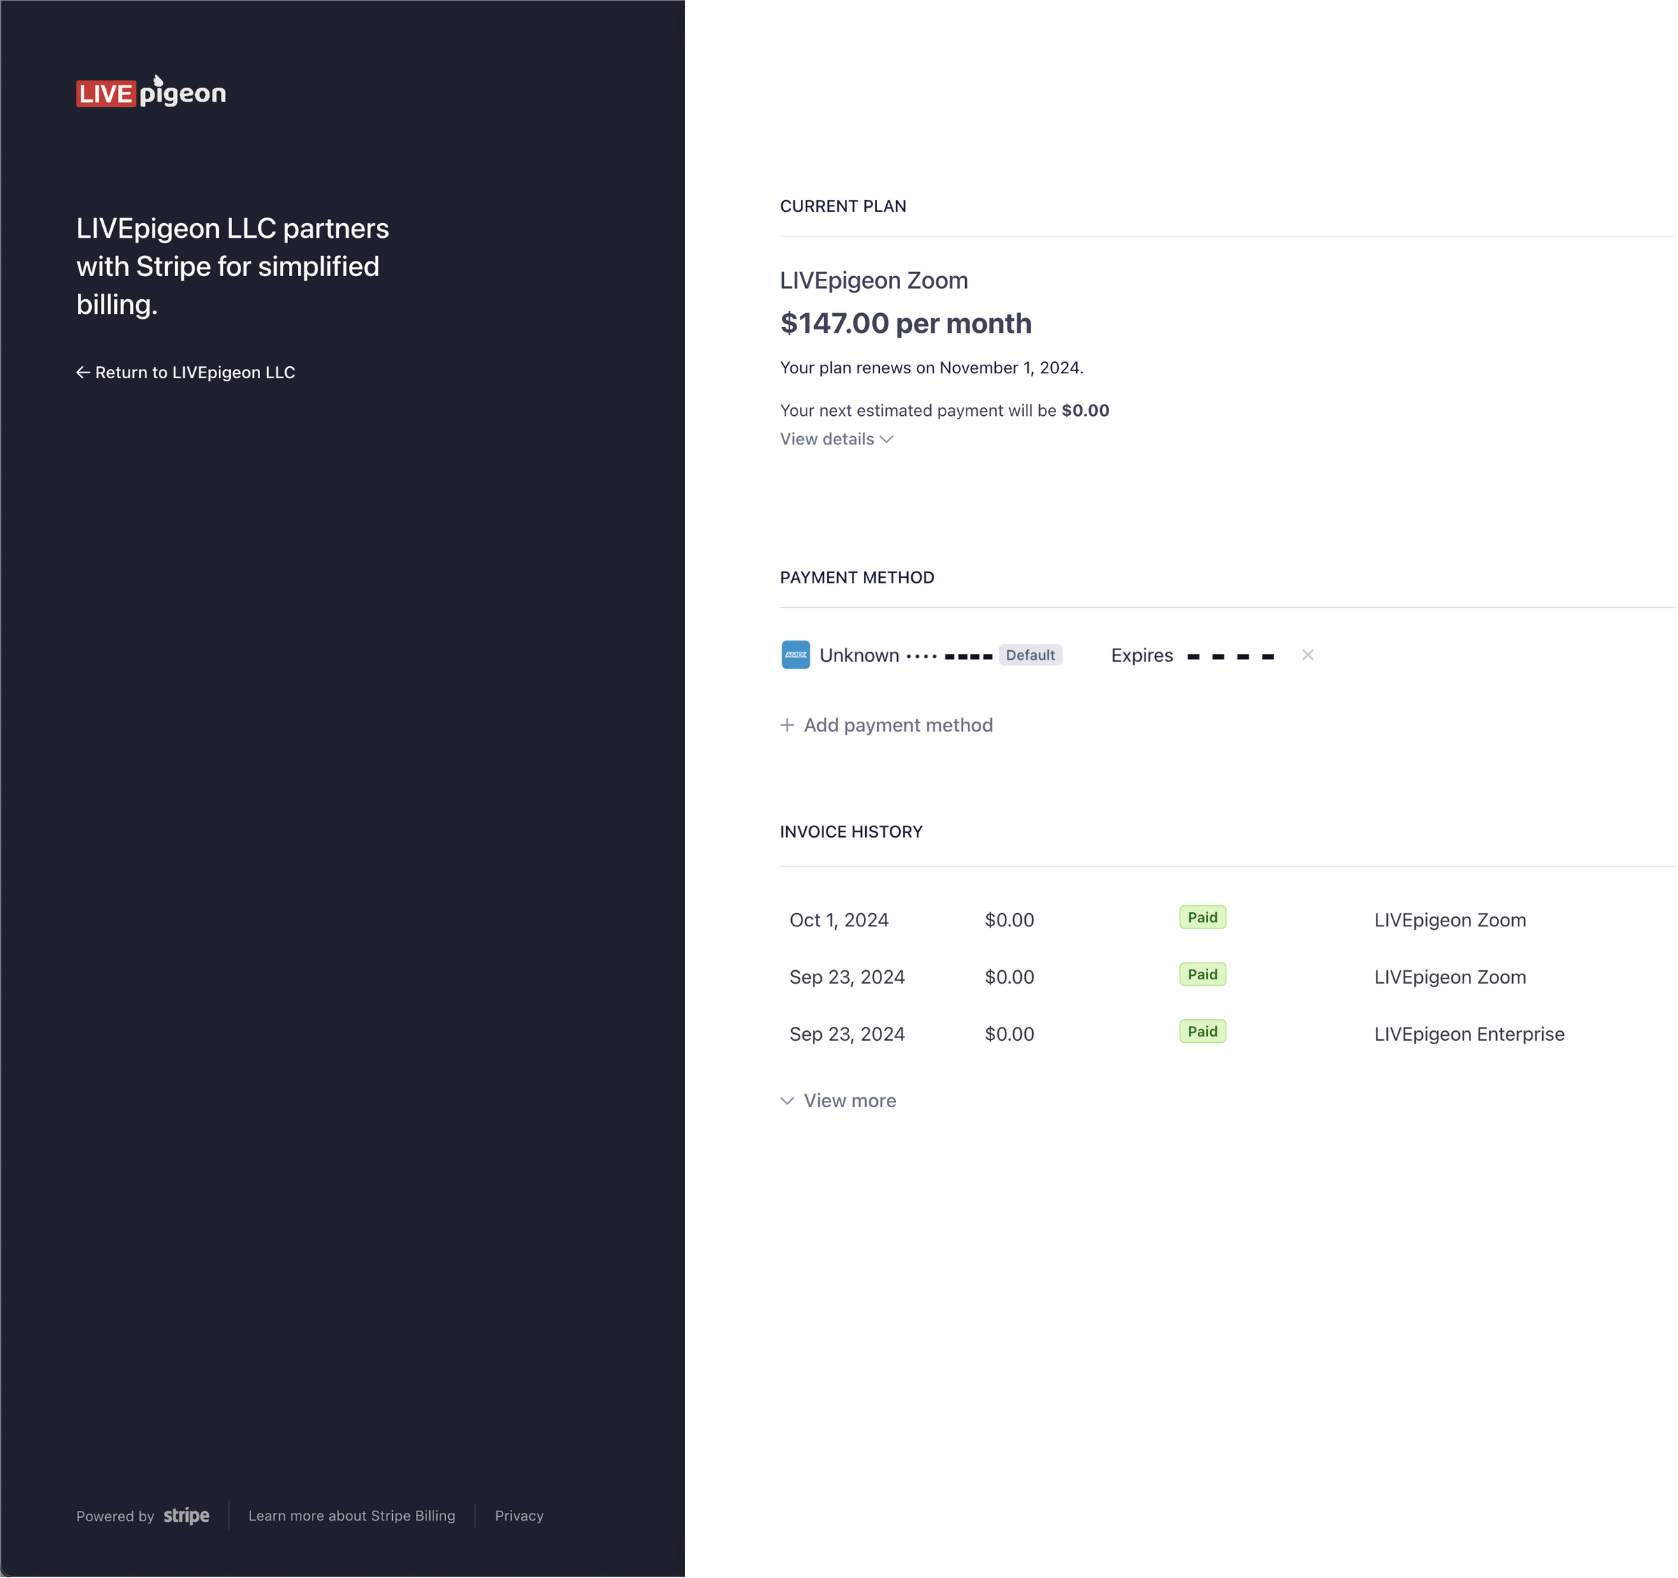Click the PAYMENT METHOD heading
The height and width of the screenshot is (1578, 1678).
click(x=857, y=578)
